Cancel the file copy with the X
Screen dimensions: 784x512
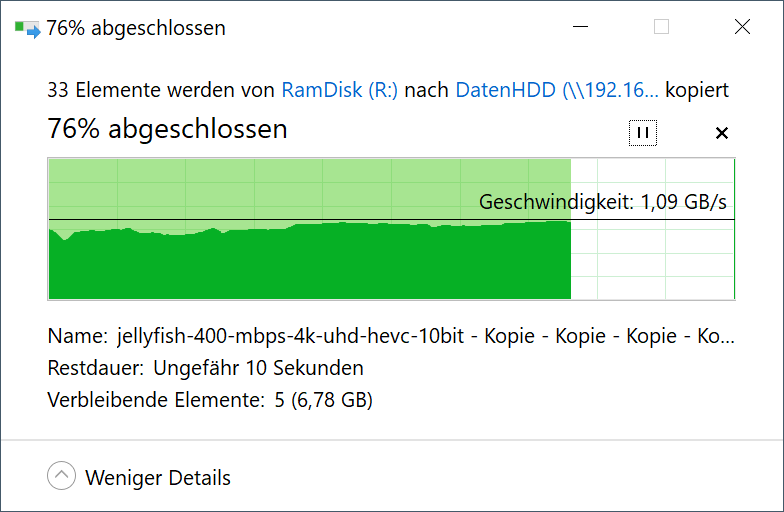pos(722,132)
